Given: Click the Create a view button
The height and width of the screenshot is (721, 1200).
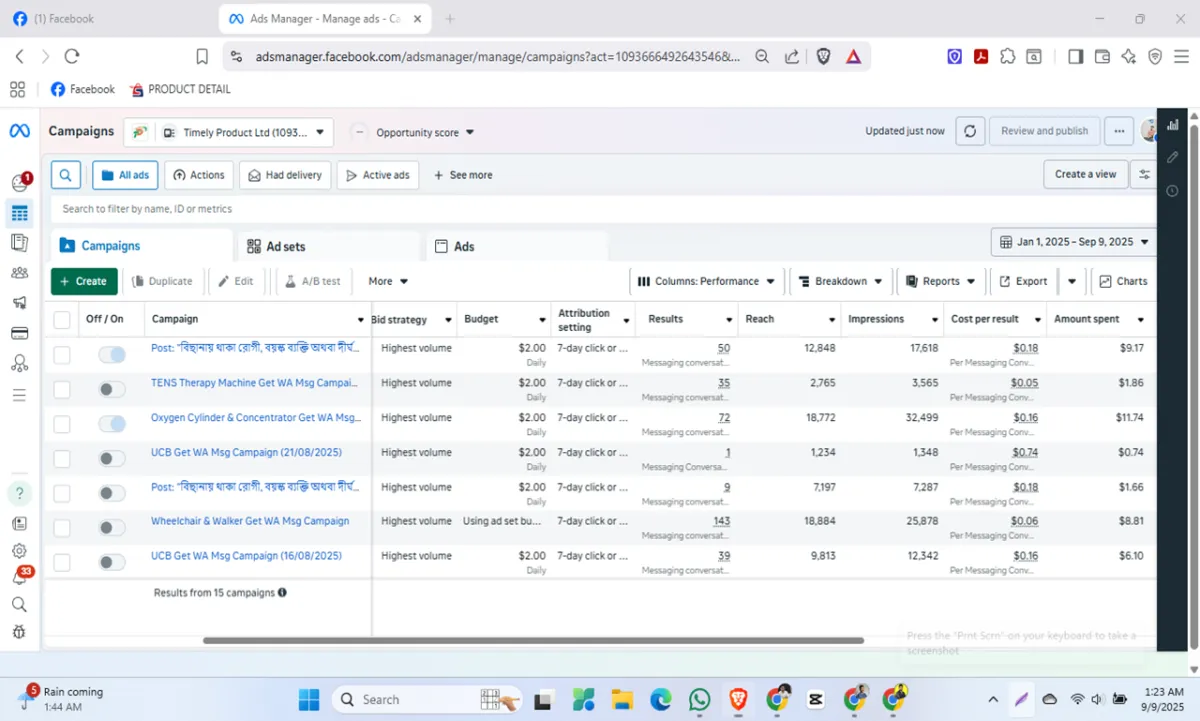Looking at the screenshot, I should click(1085, 174).
